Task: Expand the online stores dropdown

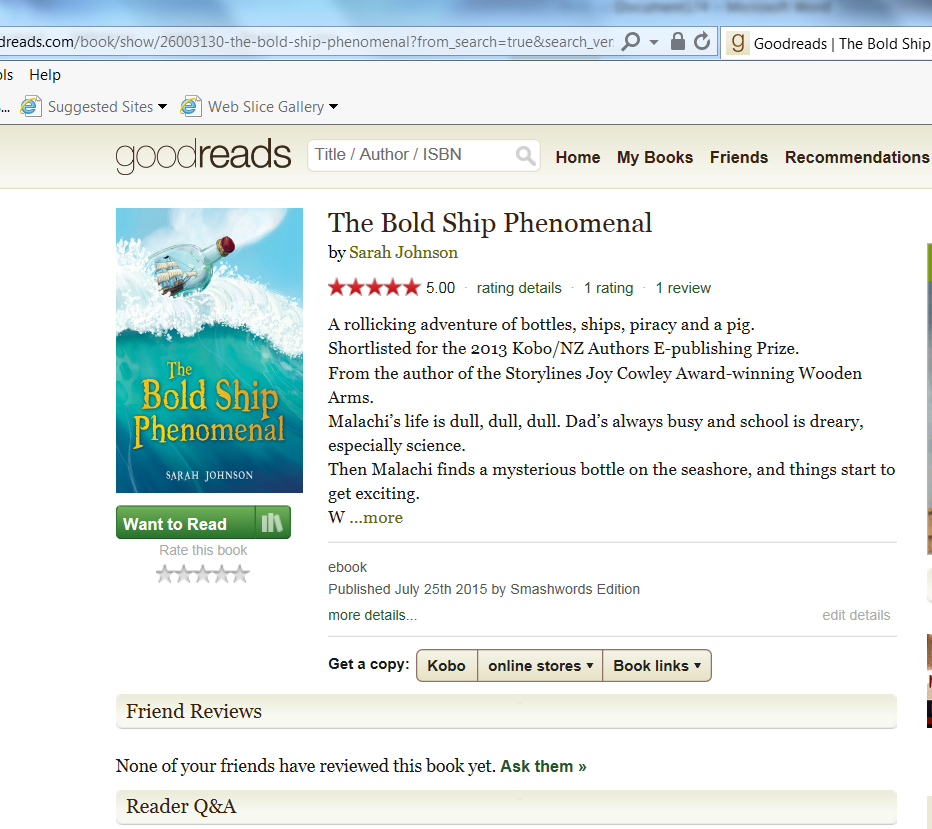Action: coord(540,666)
